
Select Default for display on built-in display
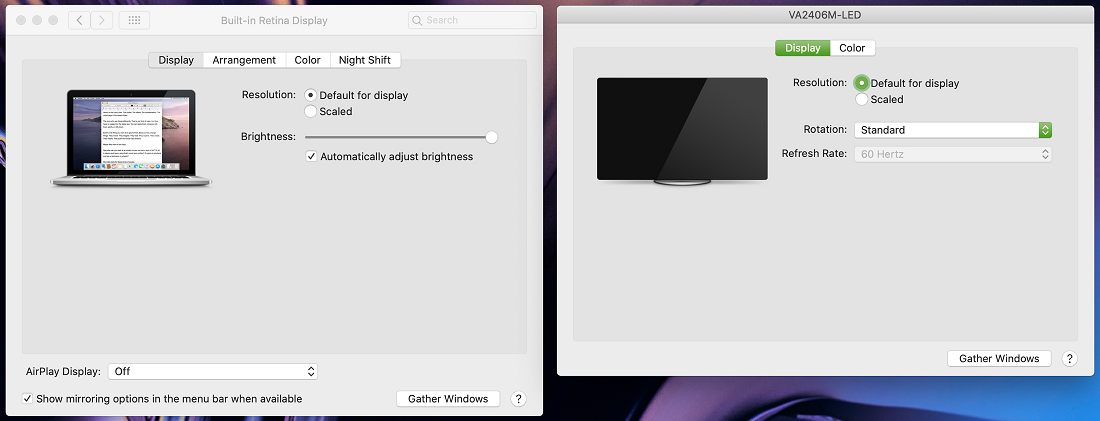[x=311, y=95]
